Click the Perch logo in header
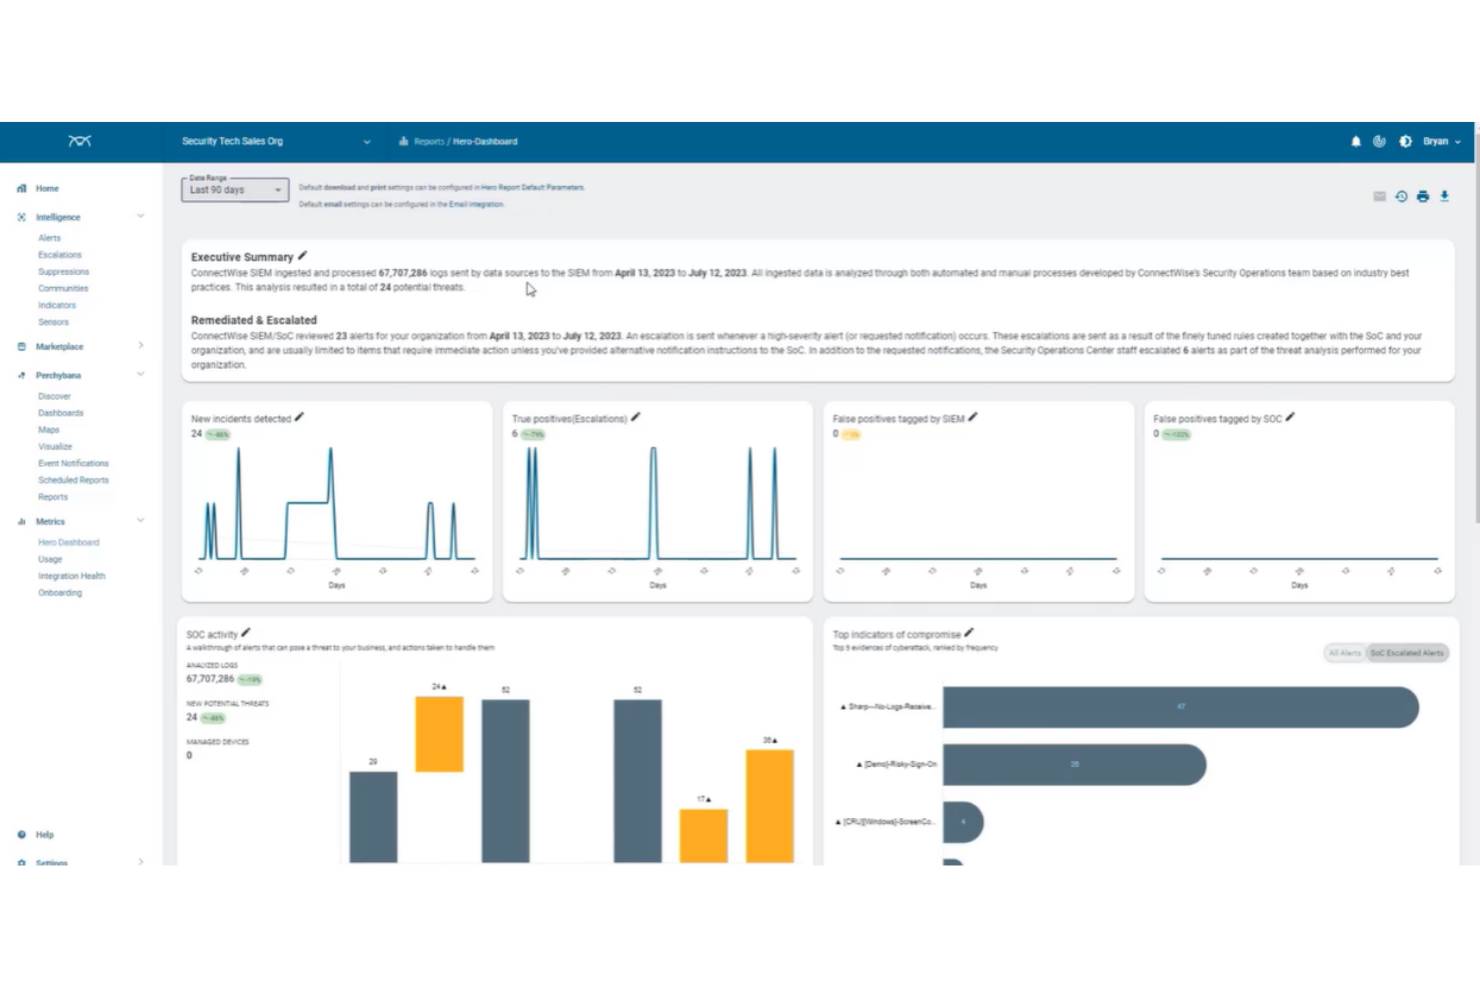This screenshot has width=1480, height=987. coord(80,141)
